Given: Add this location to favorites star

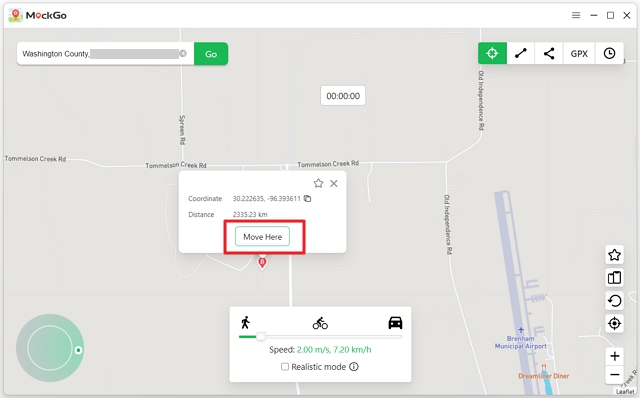Looking at the screenshot, I should tap(318, 183).
